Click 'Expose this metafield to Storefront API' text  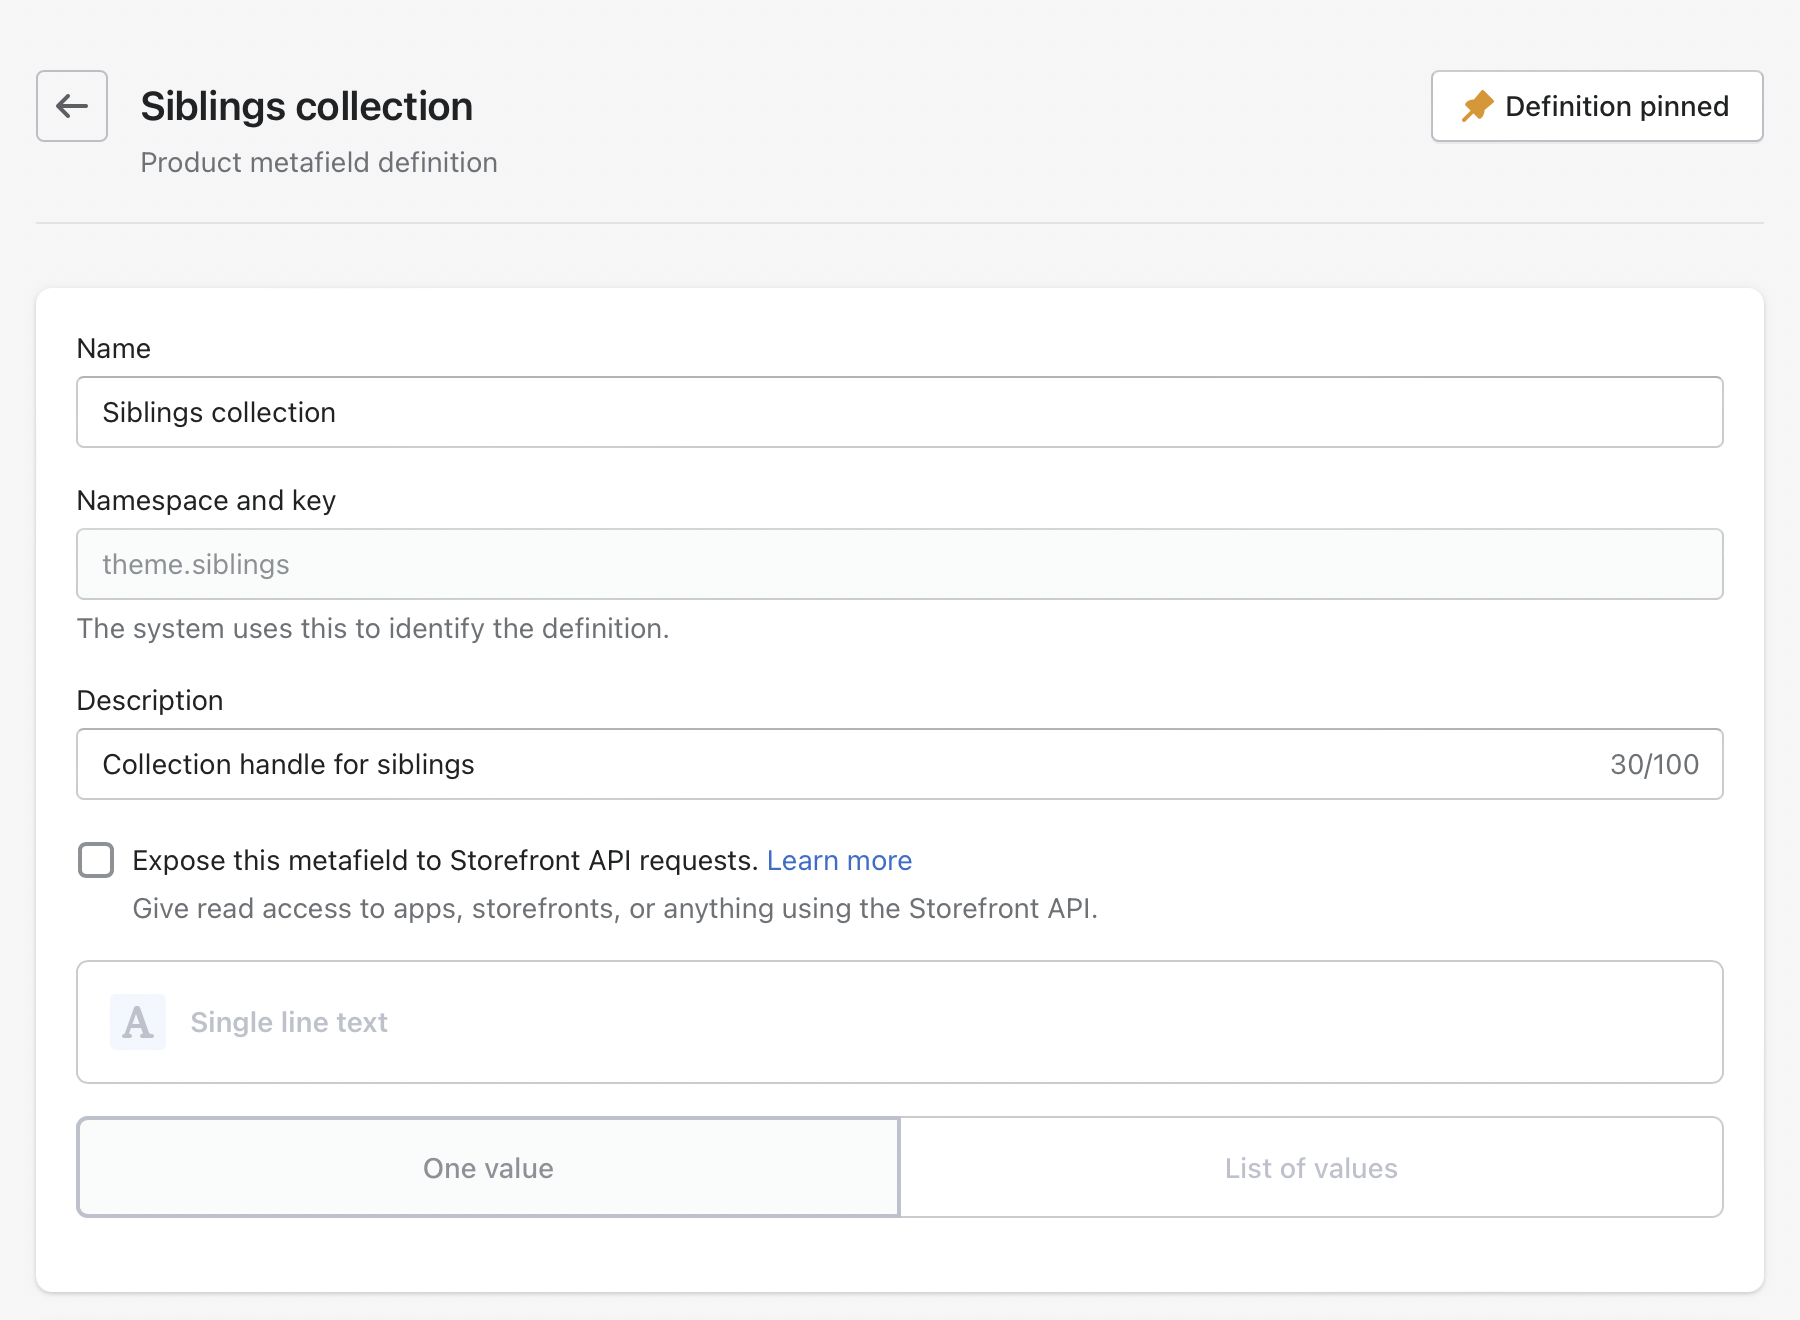(x=444, y=860)
